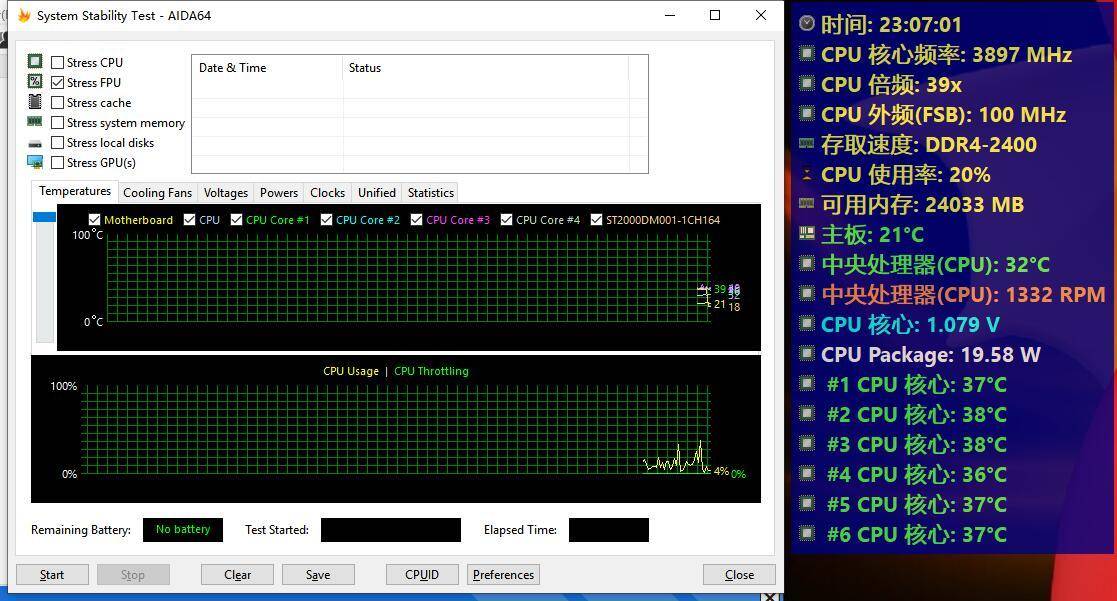Enable the Stress cache checkbox
The height and width of the screenshot is (601, 1117).
pos(58,103)
